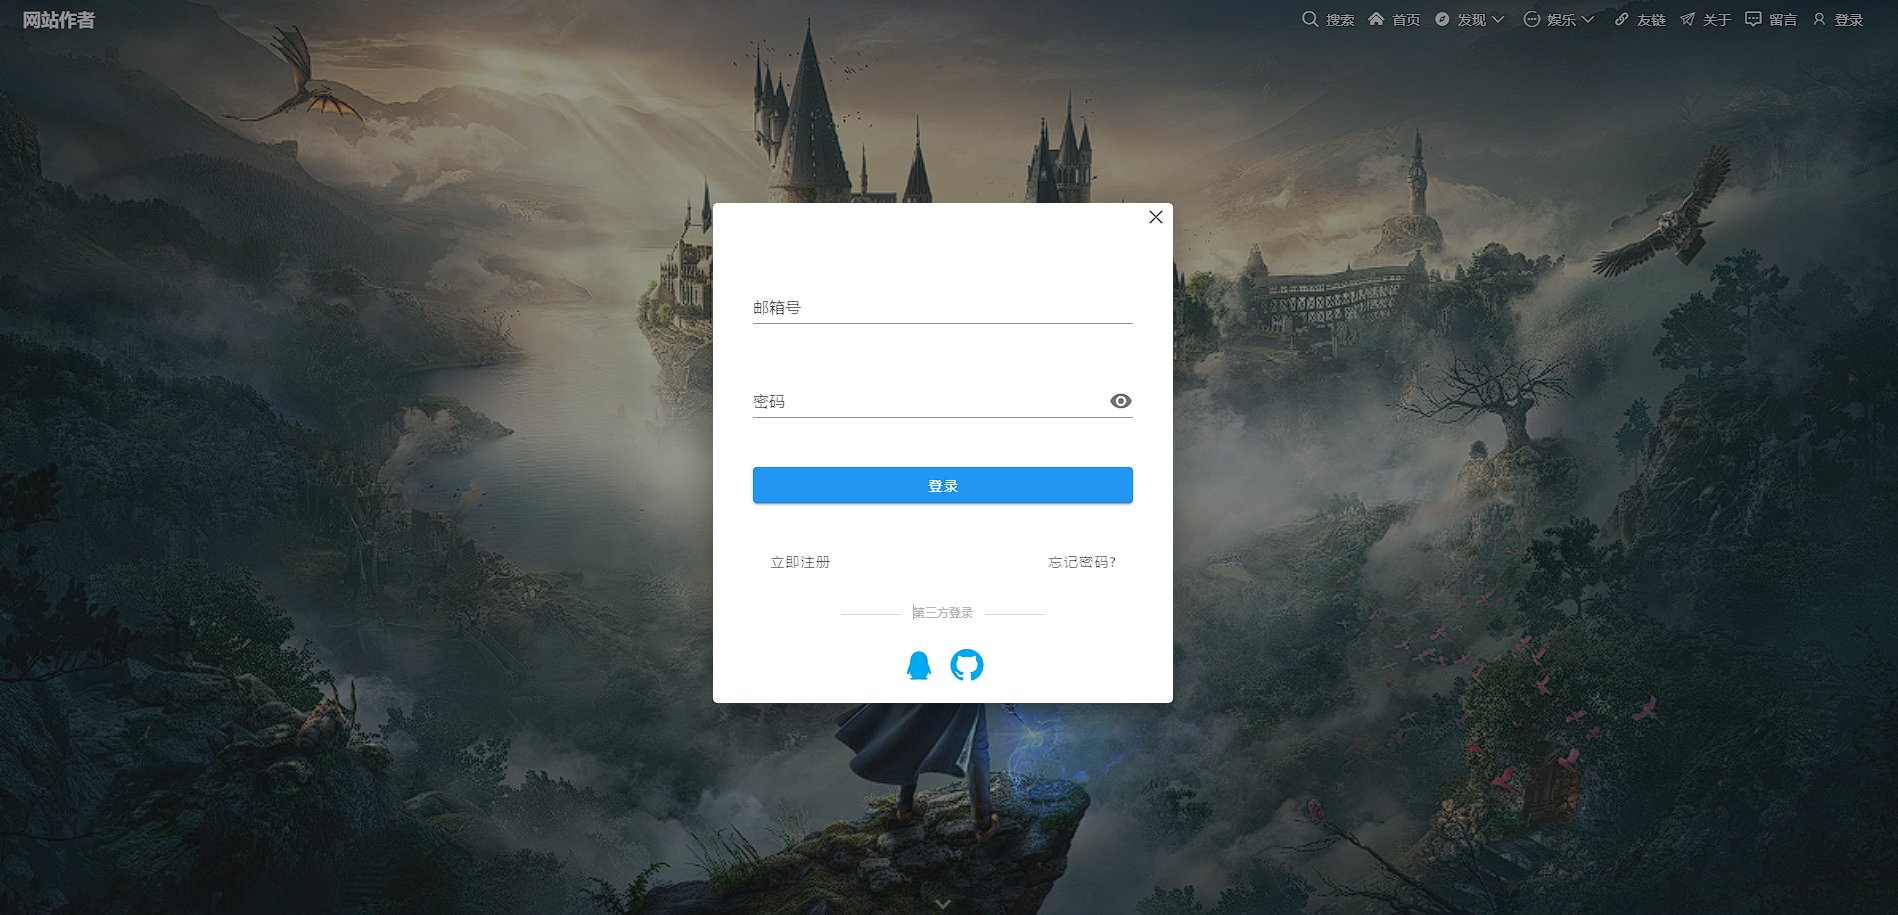The width and height of the screenshot is (1898, 915).
Task: Open the 友链 page
Action: tap(1651, 20)
